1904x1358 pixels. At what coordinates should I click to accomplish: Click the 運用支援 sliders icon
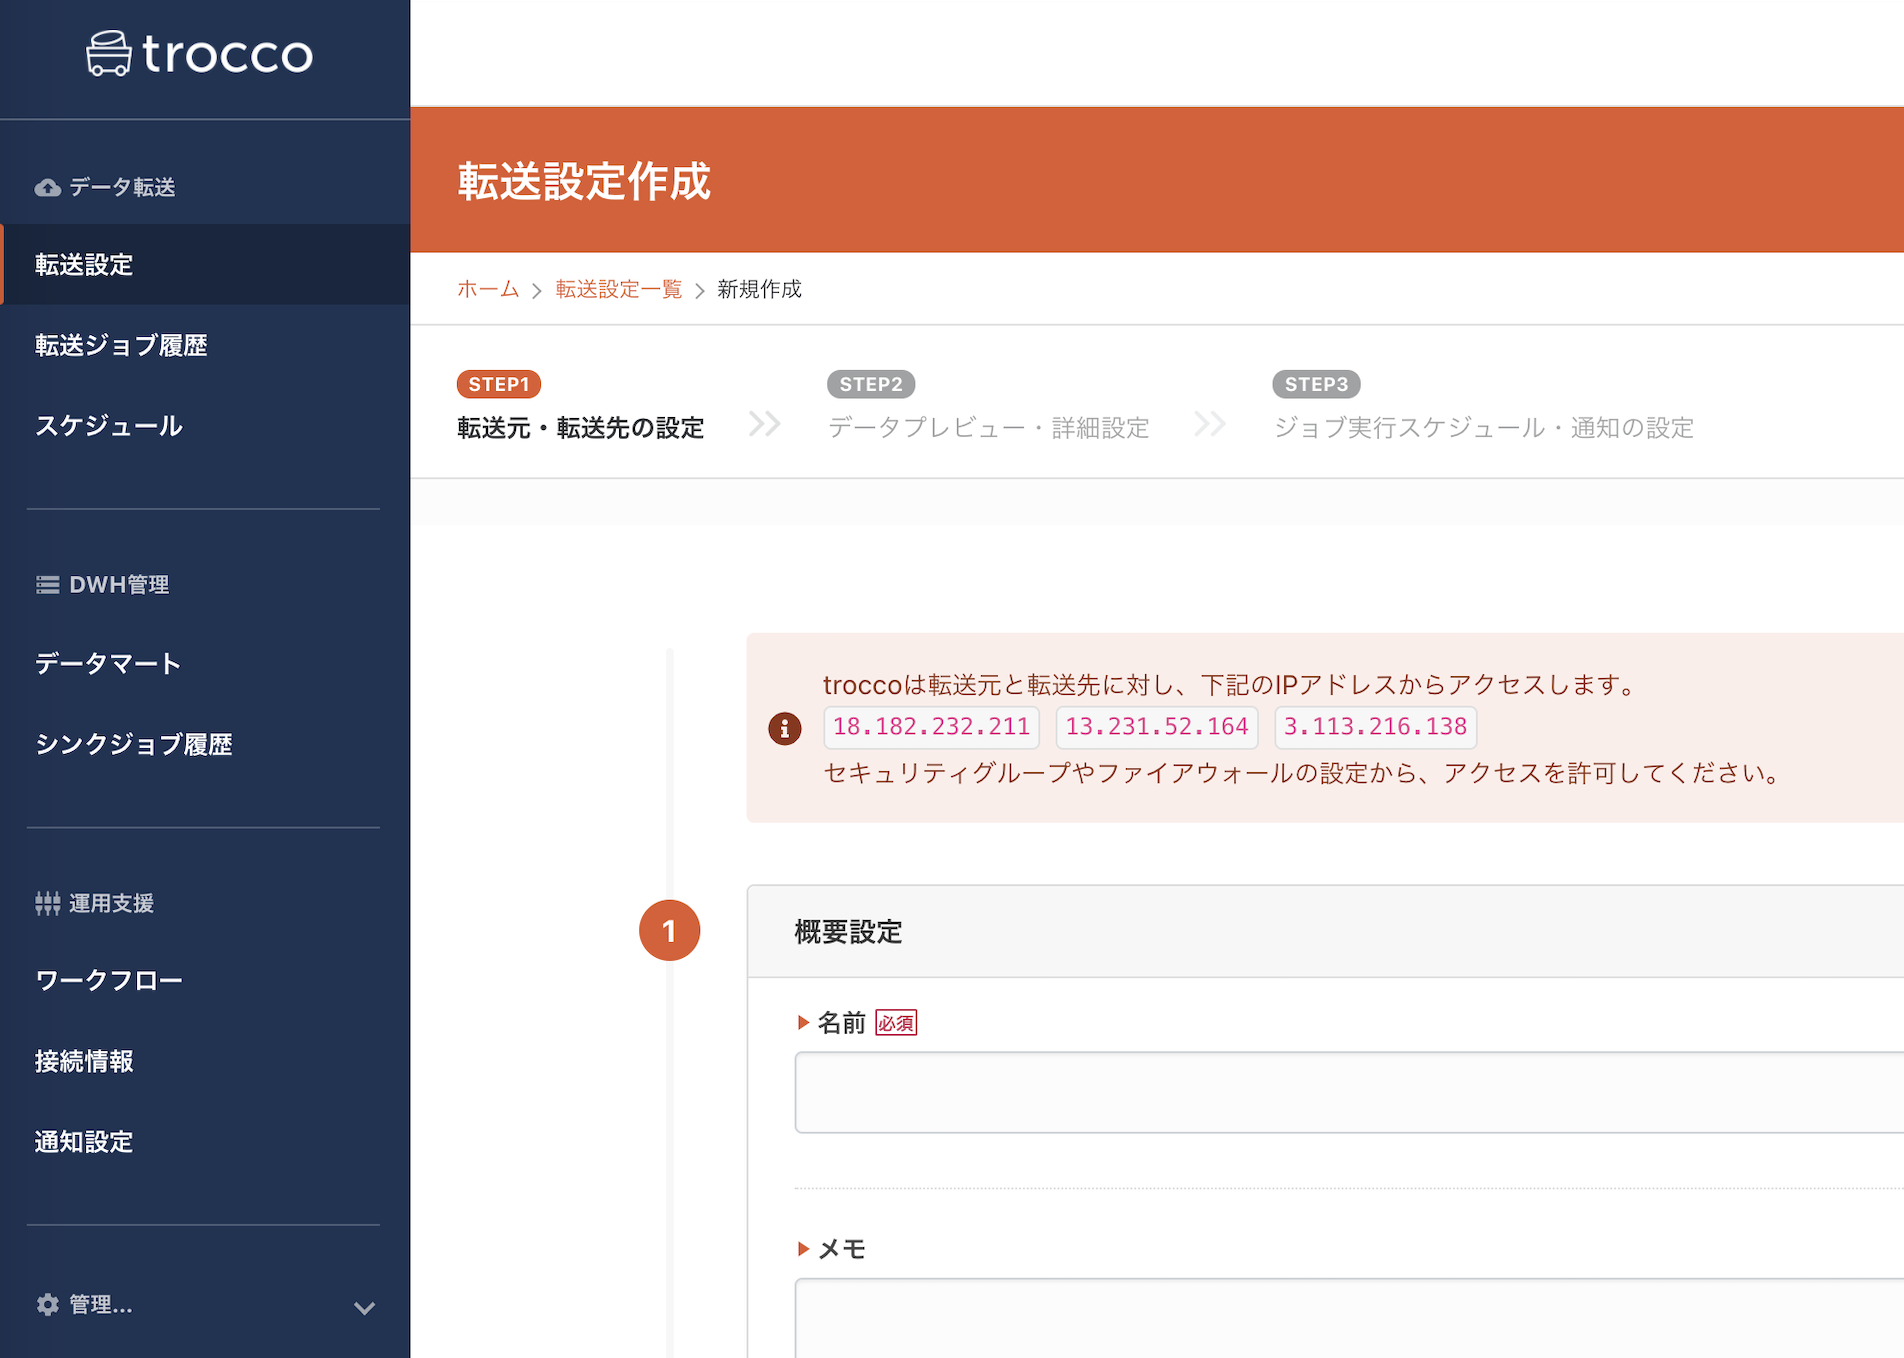[47, 904]
